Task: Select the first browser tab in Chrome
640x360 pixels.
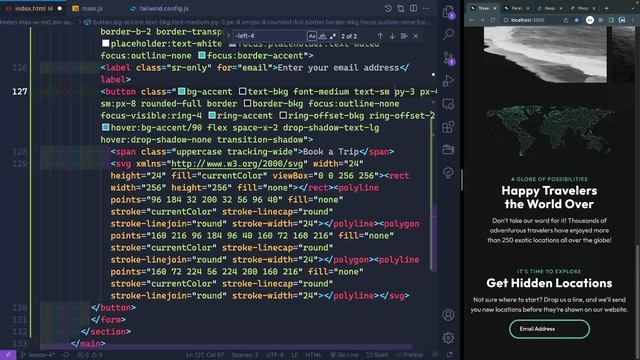Action: point(484,8)
